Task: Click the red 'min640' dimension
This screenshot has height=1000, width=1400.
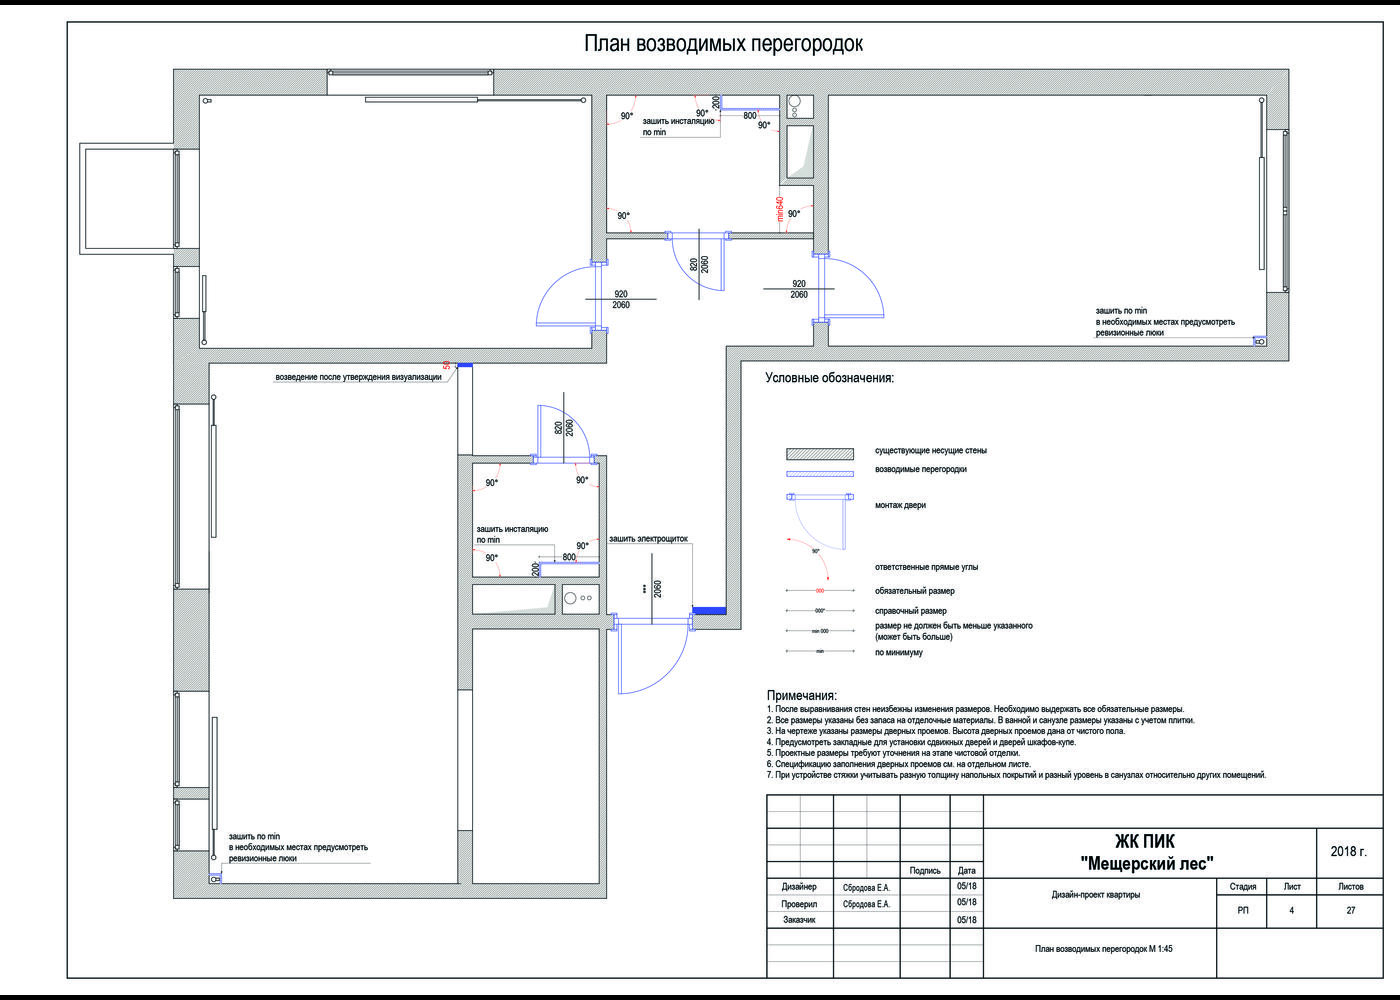Action: [780, 209]
